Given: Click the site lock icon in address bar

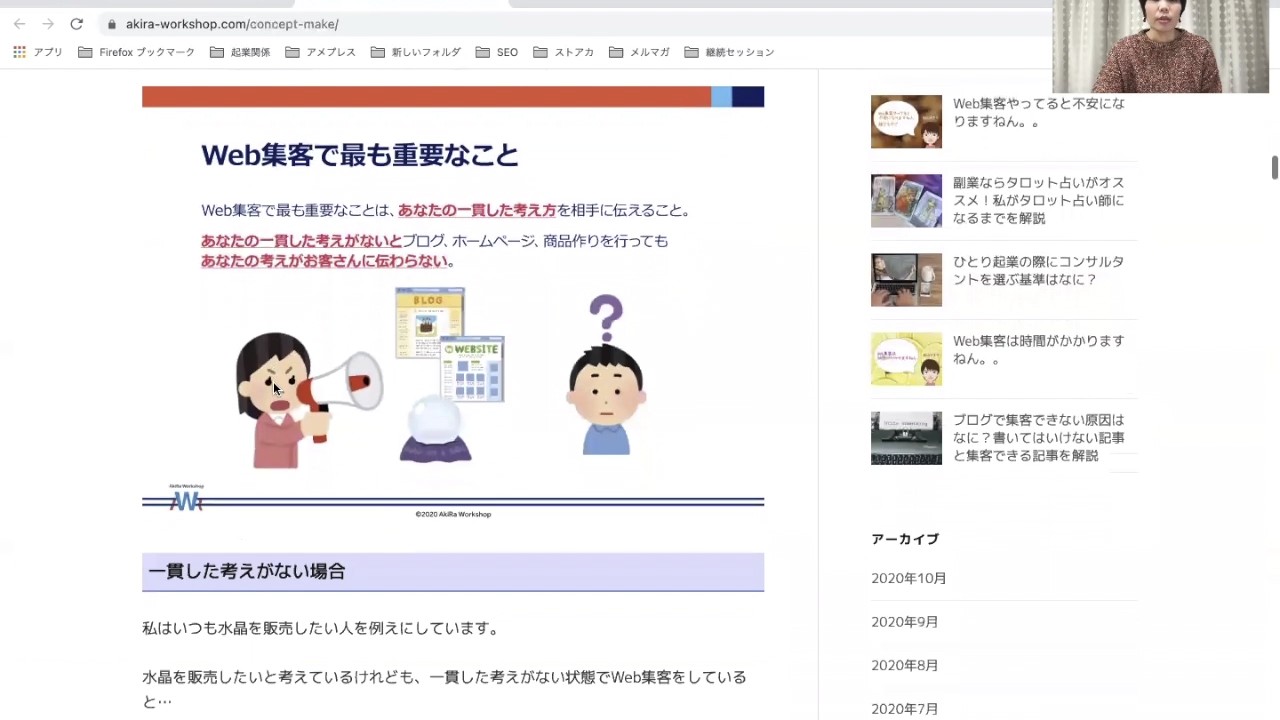Looking at the screenshot, I should 111,24.
